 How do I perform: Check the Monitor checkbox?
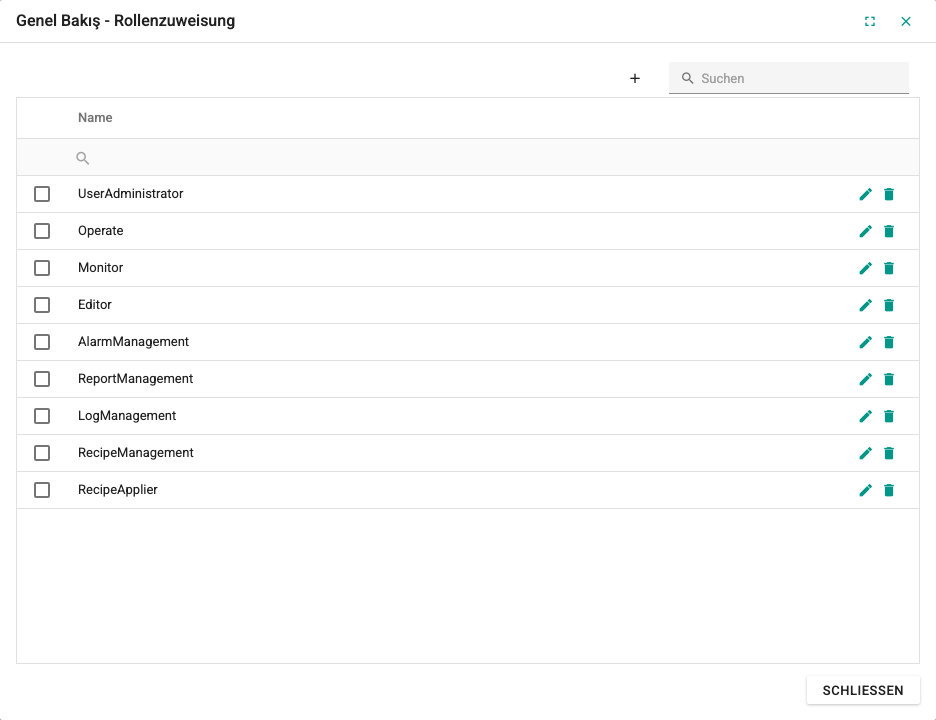point(42,268)
